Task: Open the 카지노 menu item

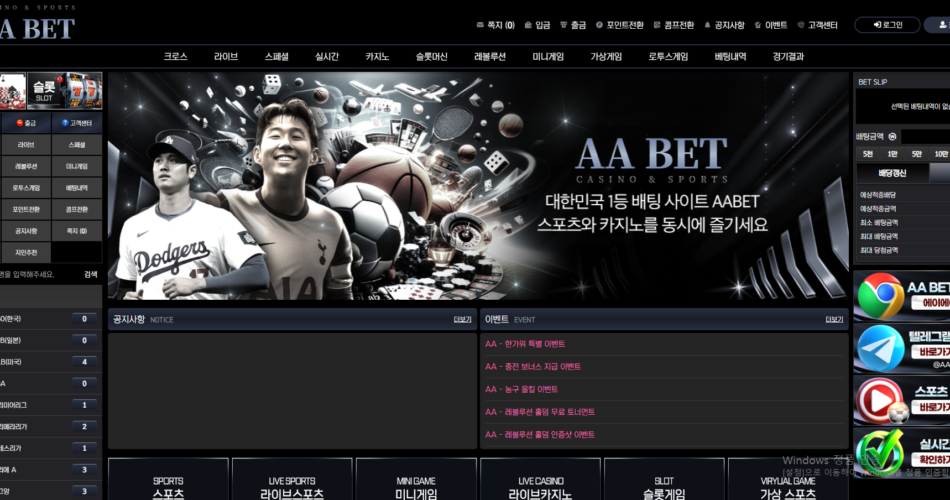Action: [x=377, y=56]
